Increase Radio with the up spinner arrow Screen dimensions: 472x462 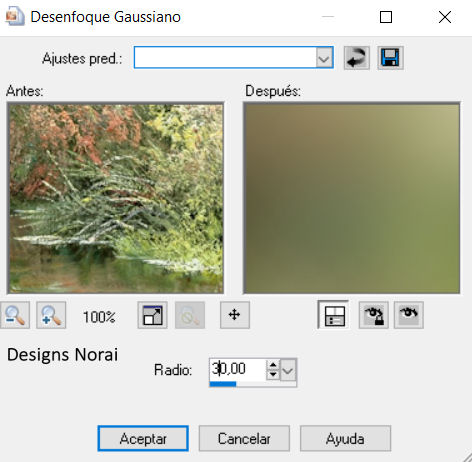tap(273, 365)
